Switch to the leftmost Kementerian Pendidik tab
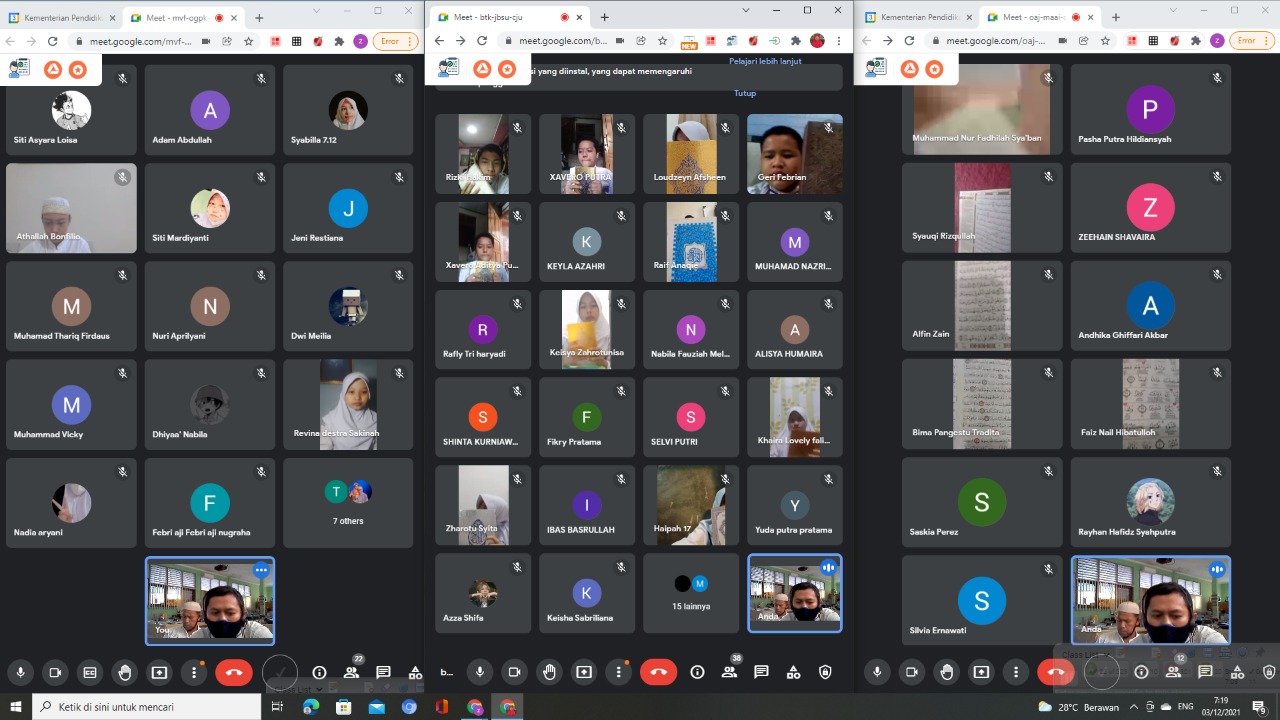The height and width of the screenshot is (720, 1280). pos(60,18)
